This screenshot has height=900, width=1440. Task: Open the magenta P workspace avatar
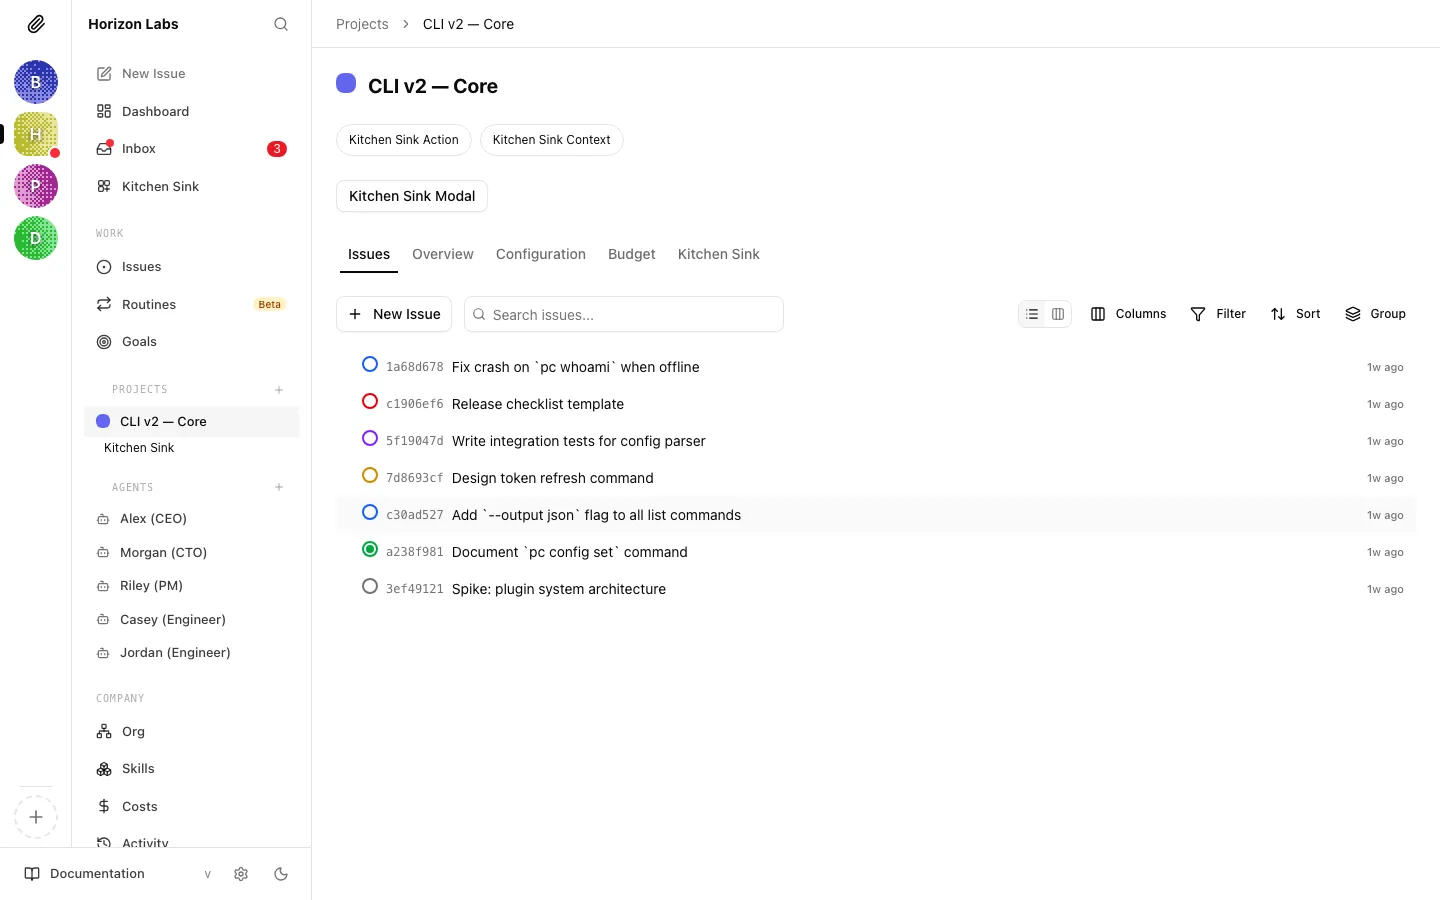click(36, 186)
